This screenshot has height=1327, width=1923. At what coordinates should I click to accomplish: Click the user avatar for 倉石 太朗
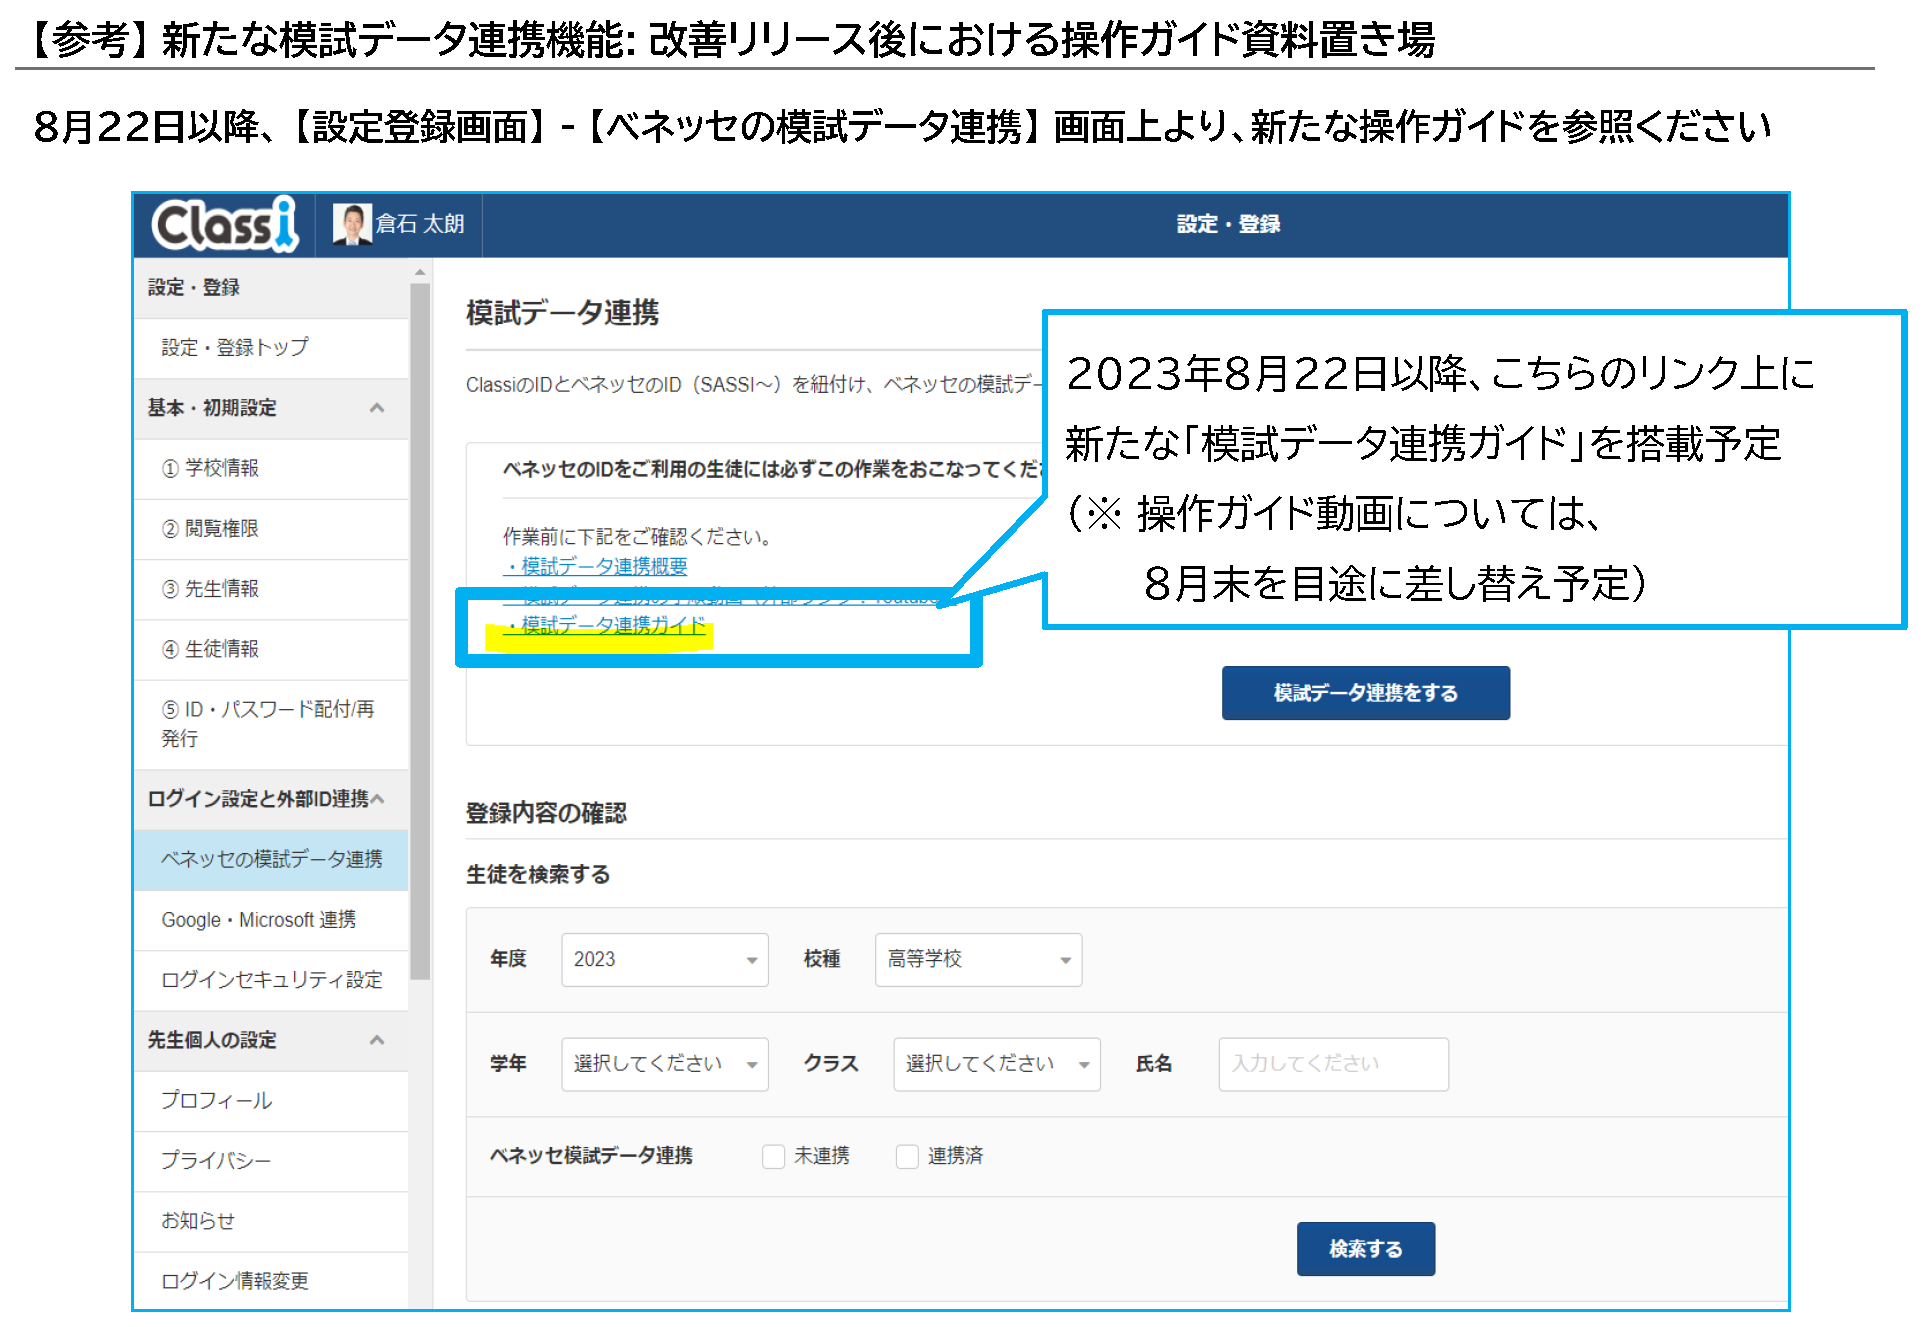[351, 224]
